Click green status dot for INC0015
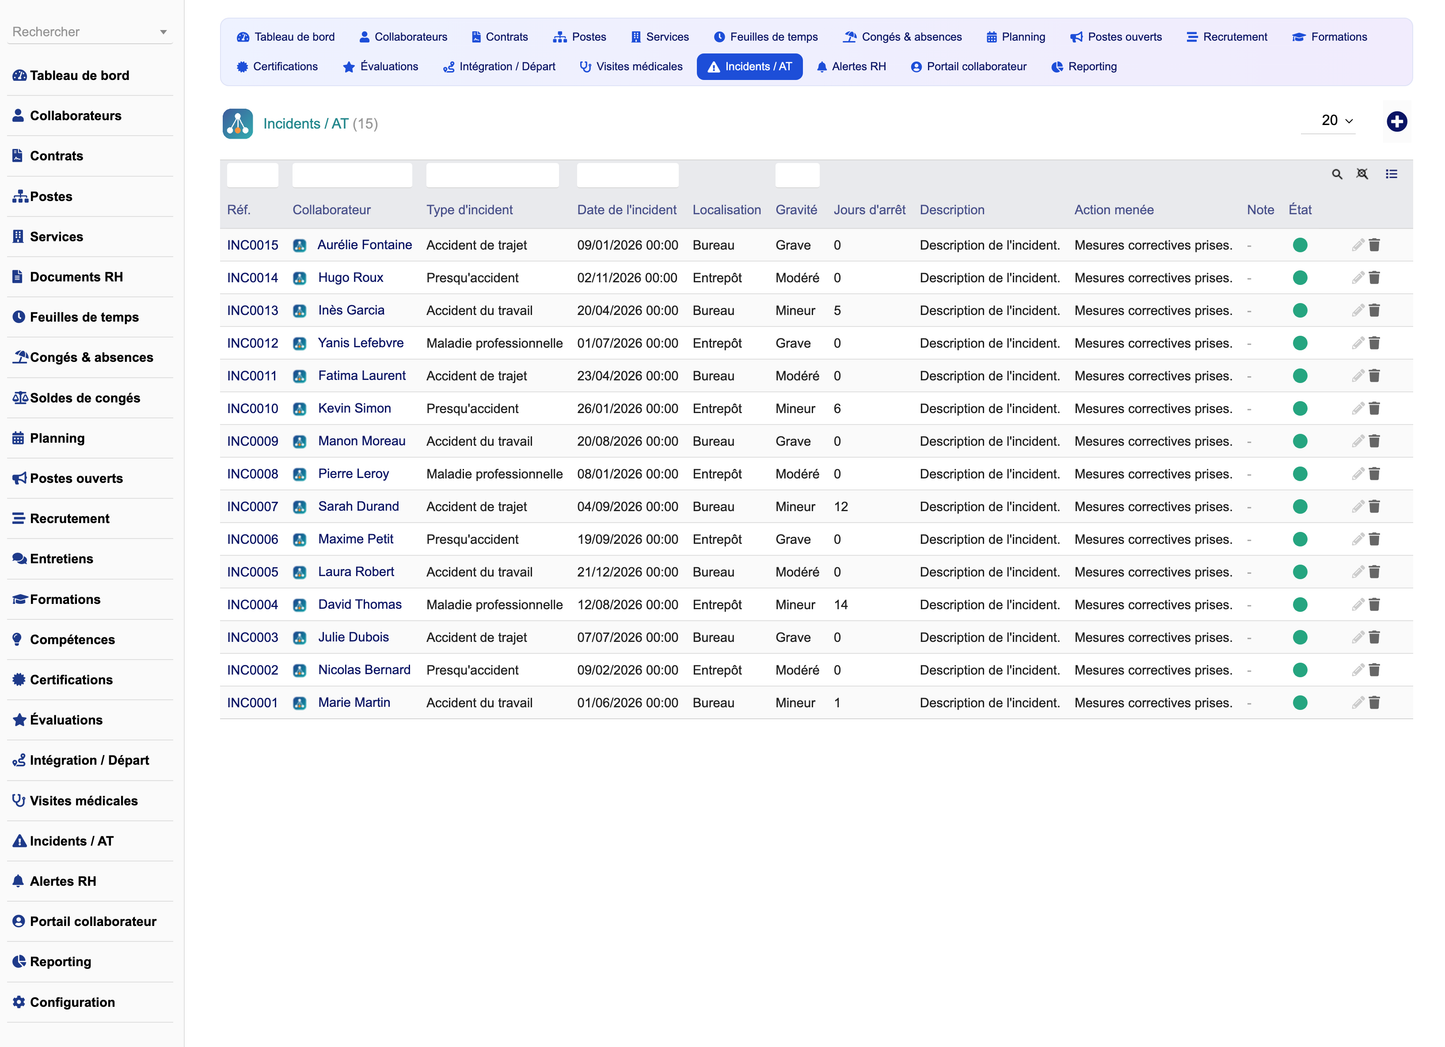 coord(1300,245)
